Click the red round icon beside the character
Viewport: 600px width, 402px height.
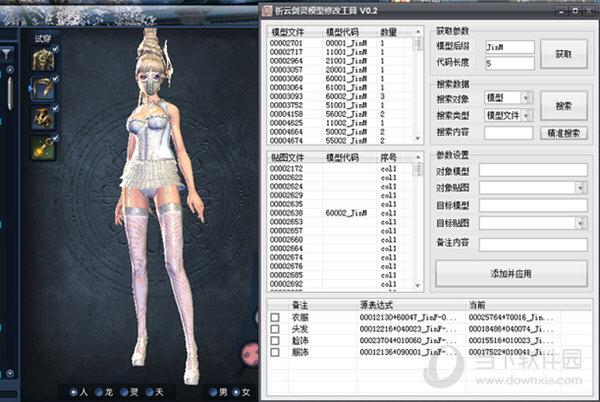click(x=250, y=353)
